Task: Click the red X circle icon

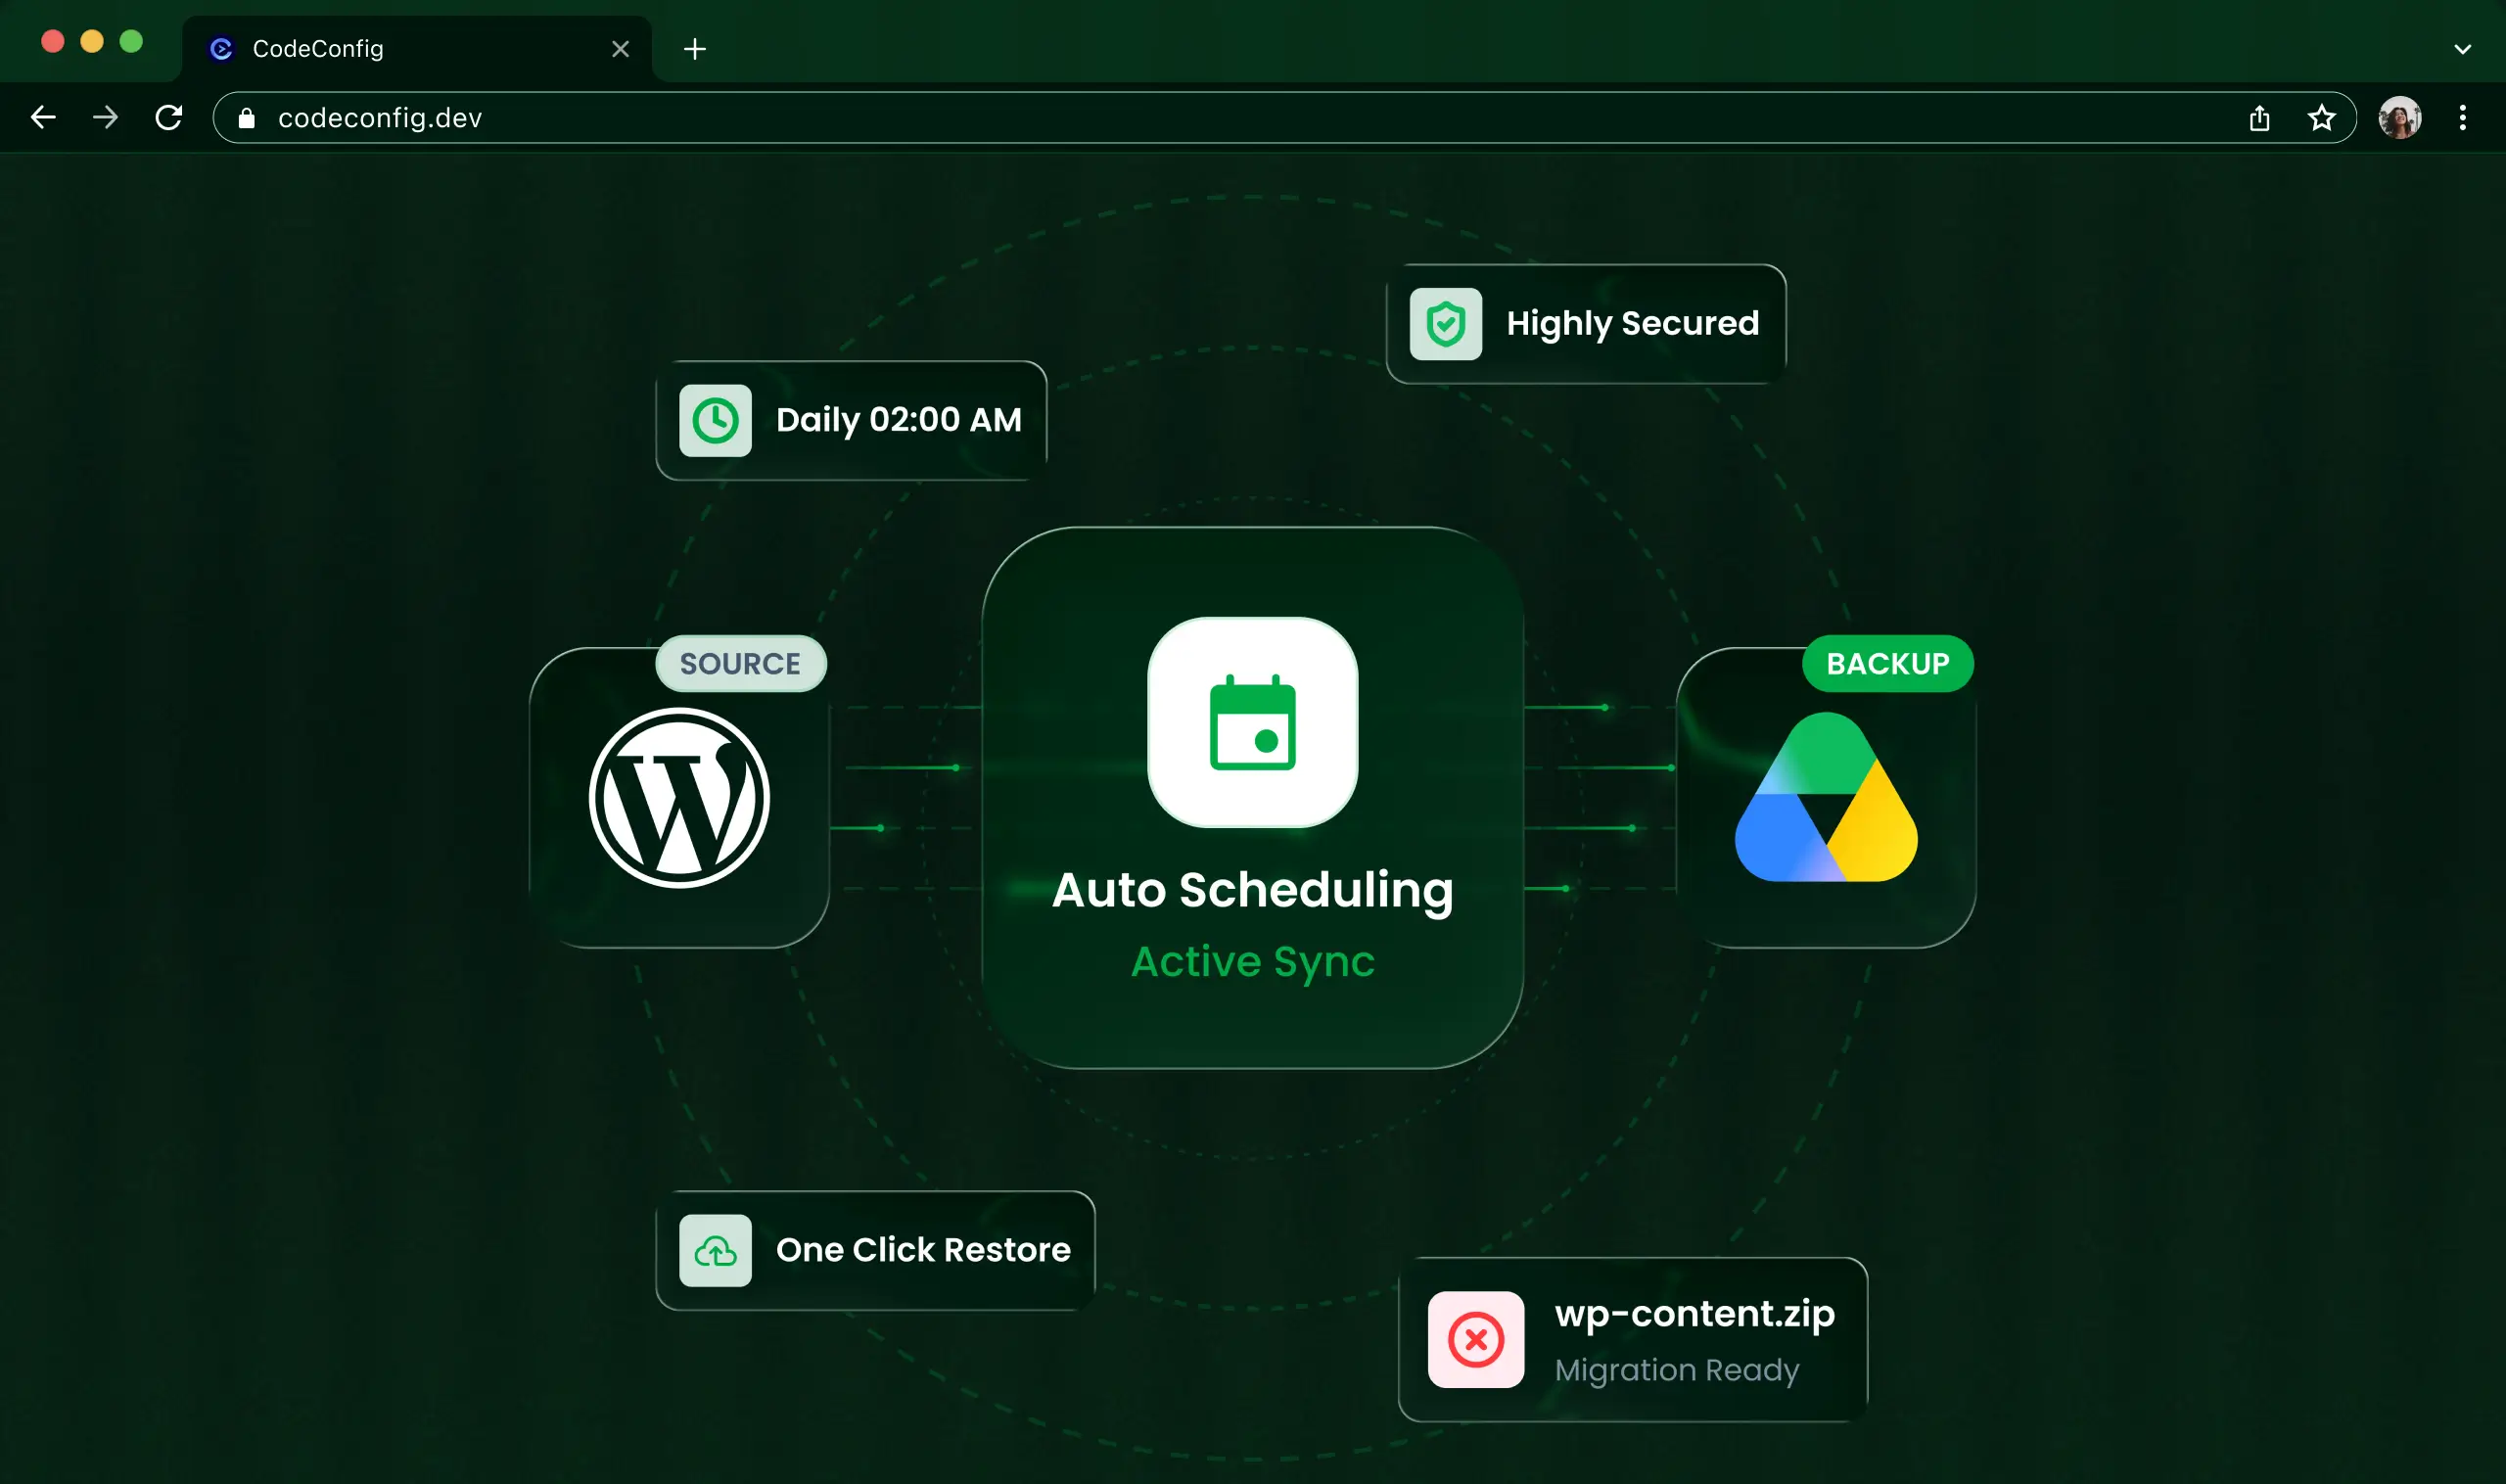Action: 1475,1340
